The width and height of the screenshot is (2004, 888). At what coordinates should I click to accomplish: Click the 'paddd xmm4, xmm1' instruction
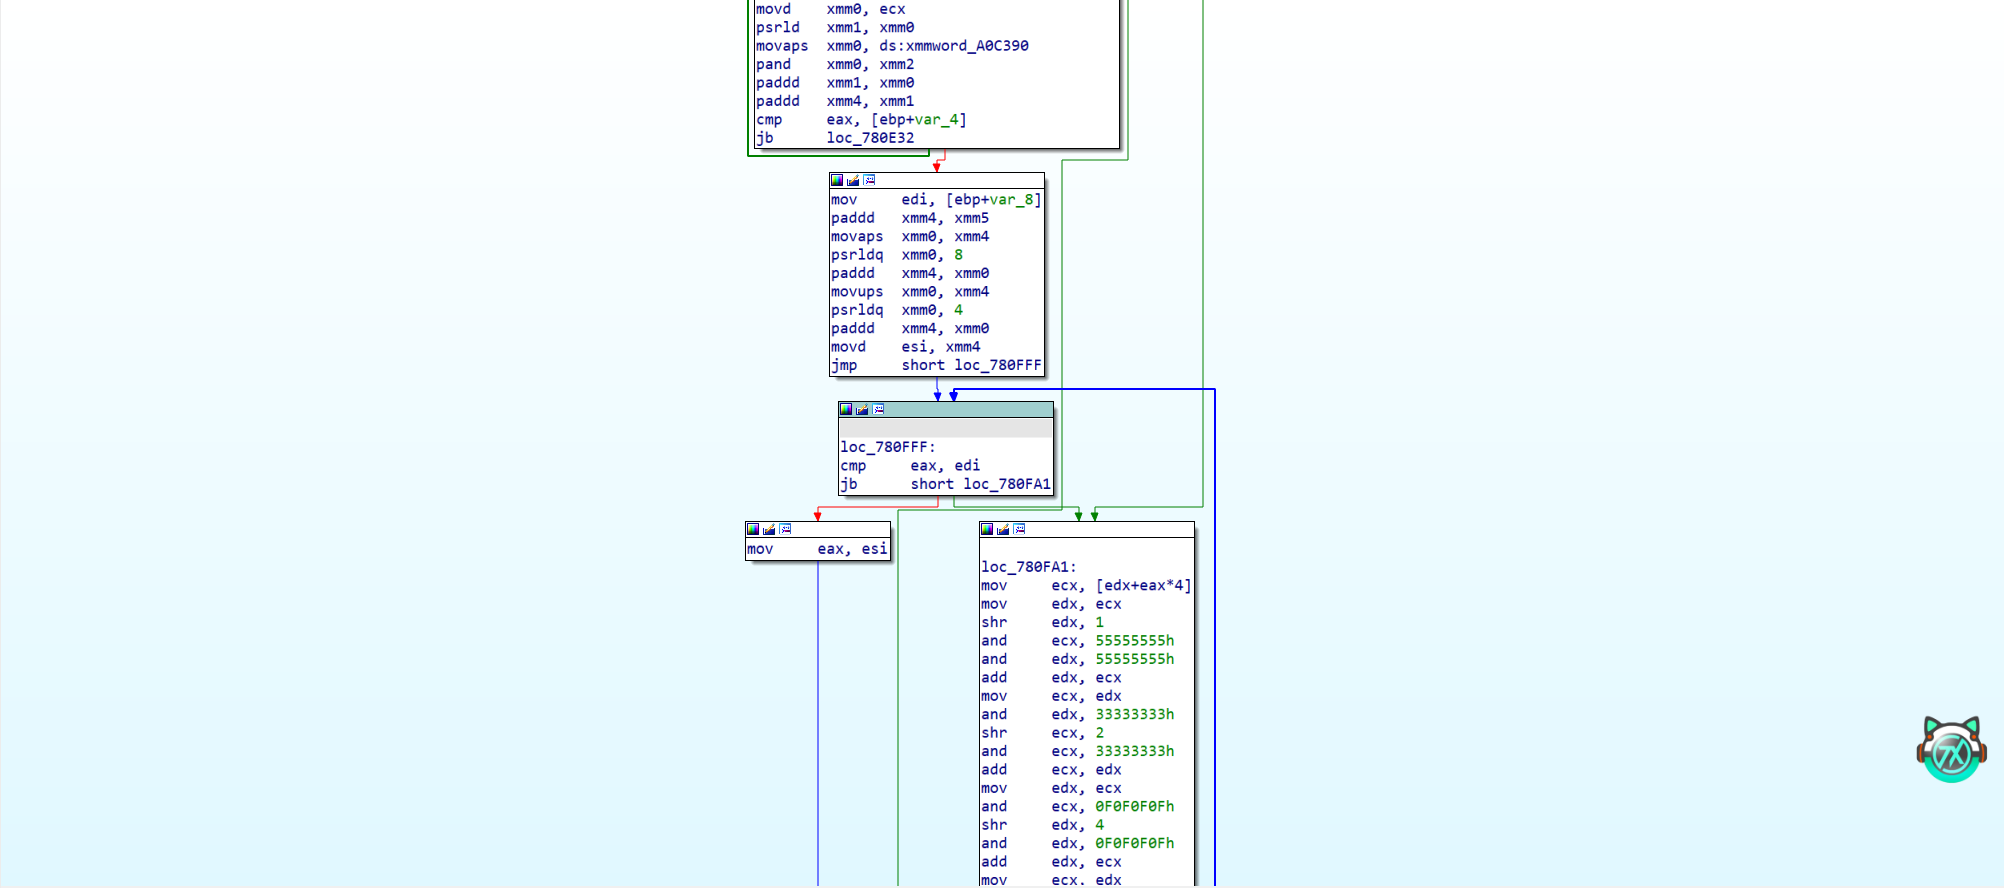coord(835,101)
